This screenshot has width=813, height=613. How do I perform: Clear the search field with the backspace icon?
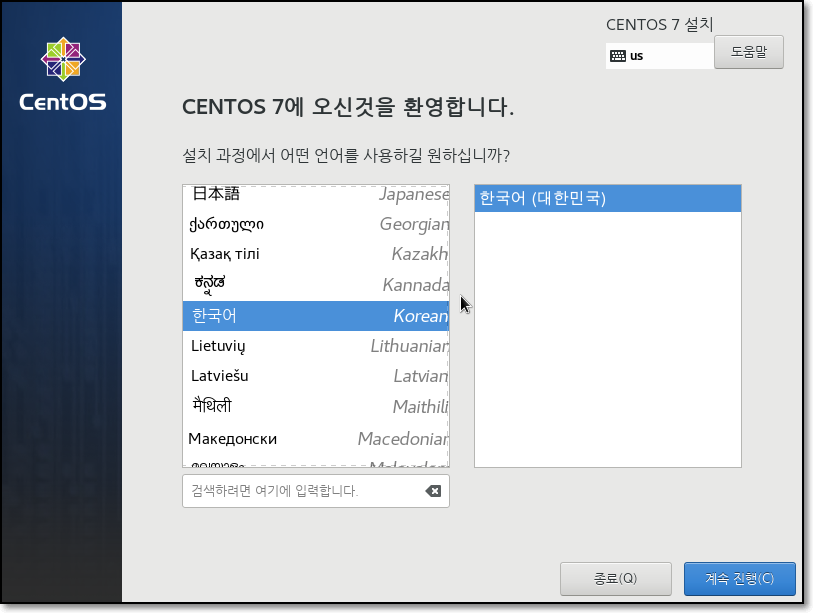pyautogui.click(x=433, y=491)
